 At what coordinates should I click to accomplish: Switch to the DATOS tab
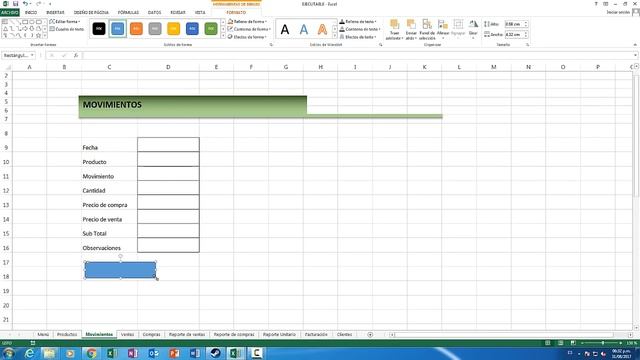tap(155, 13)
